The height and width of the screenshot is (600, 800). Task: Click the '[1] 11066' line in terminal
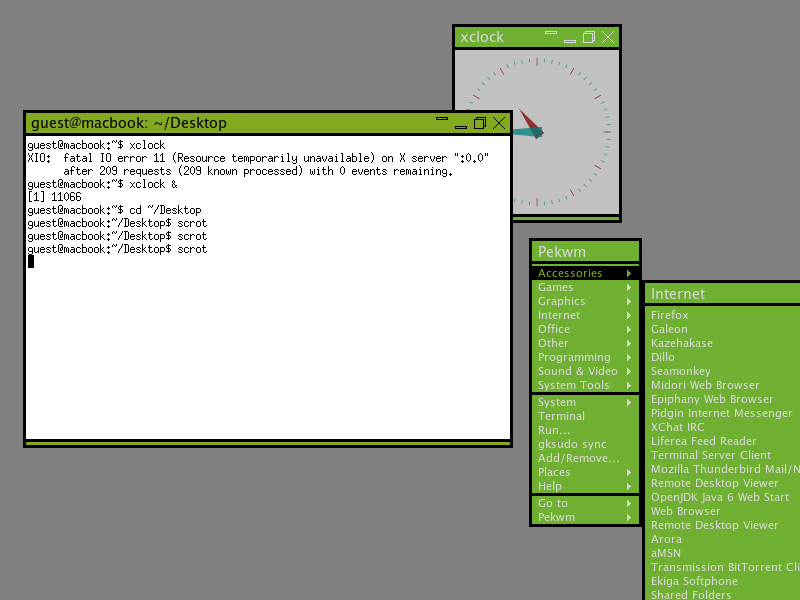(x=54, y=197)
